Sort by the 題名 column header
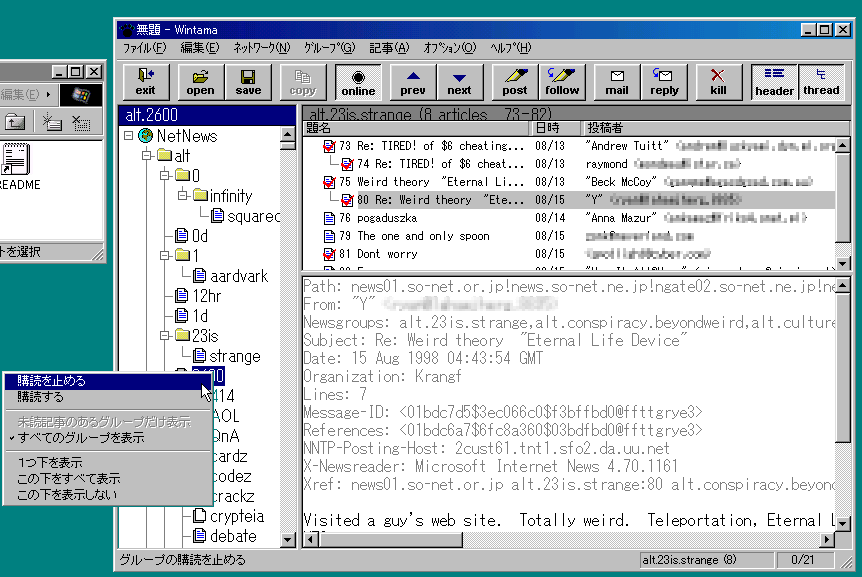The image size is (862, 577). [417, 128]
